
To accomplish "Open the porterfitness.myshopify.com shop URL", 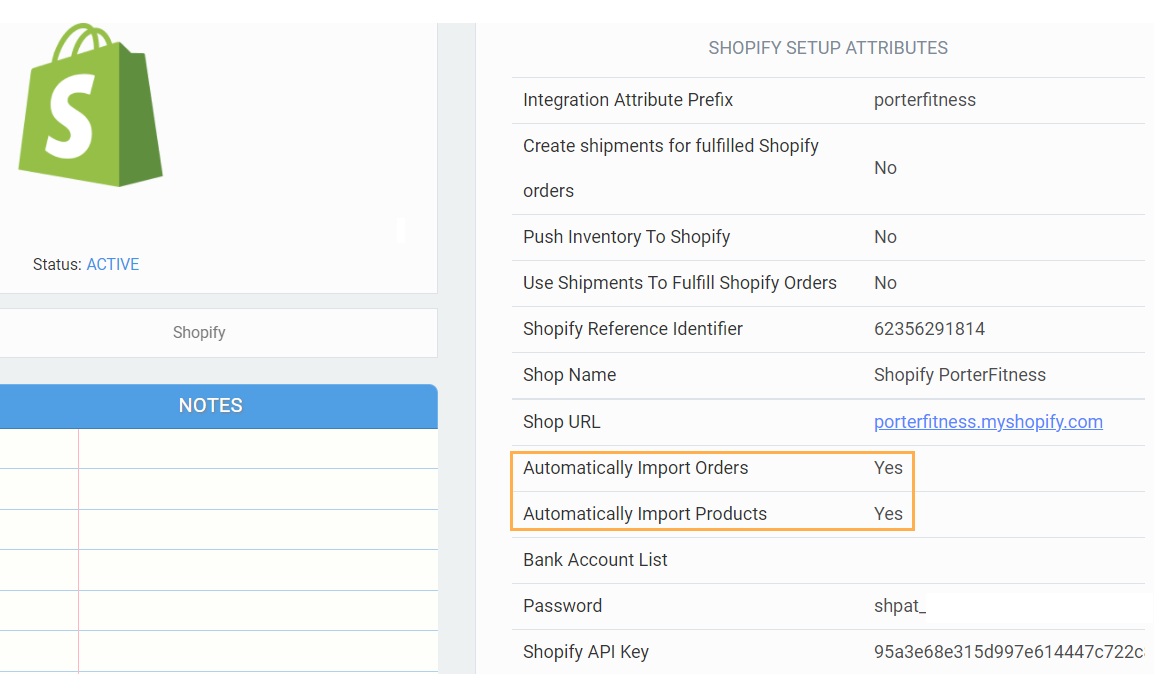I will (x=988, y=422).
